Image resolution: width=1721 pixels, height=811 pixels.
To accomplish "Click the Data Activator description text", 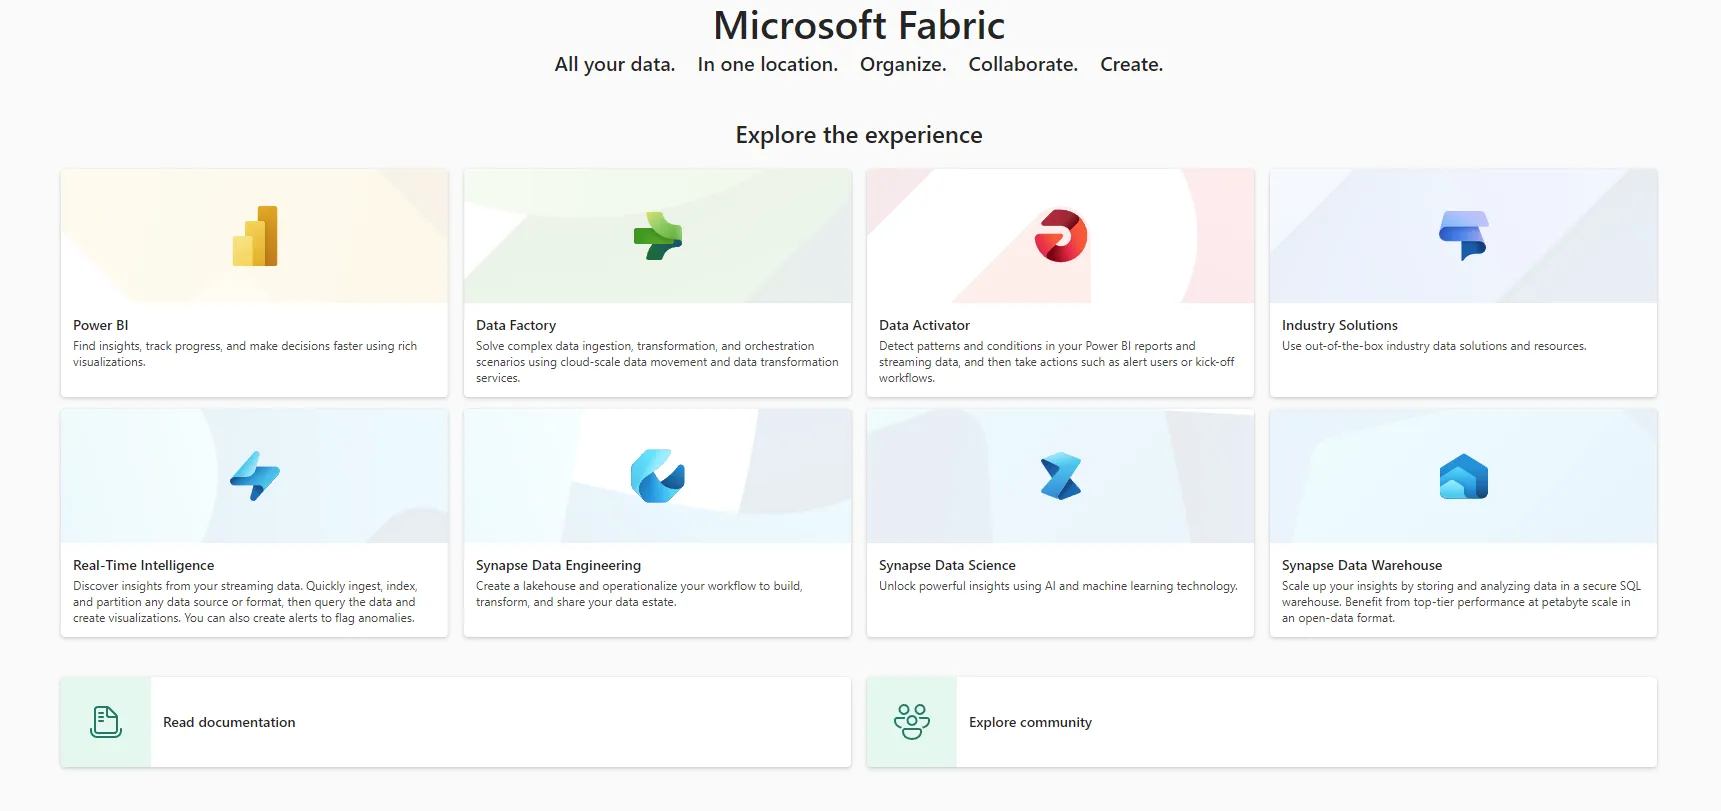I will [x=1057, y=362].
